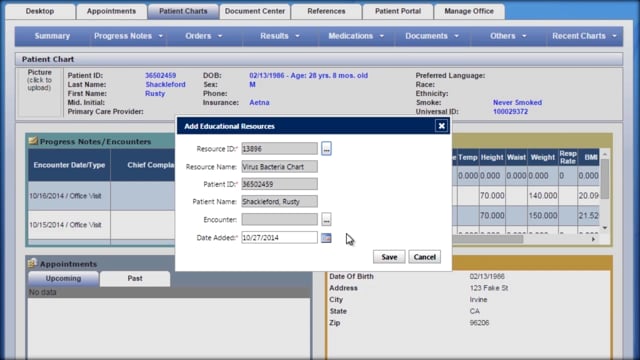Click the Height column header in vitals
Screen dimensions: 640x360
pos(492,157)
